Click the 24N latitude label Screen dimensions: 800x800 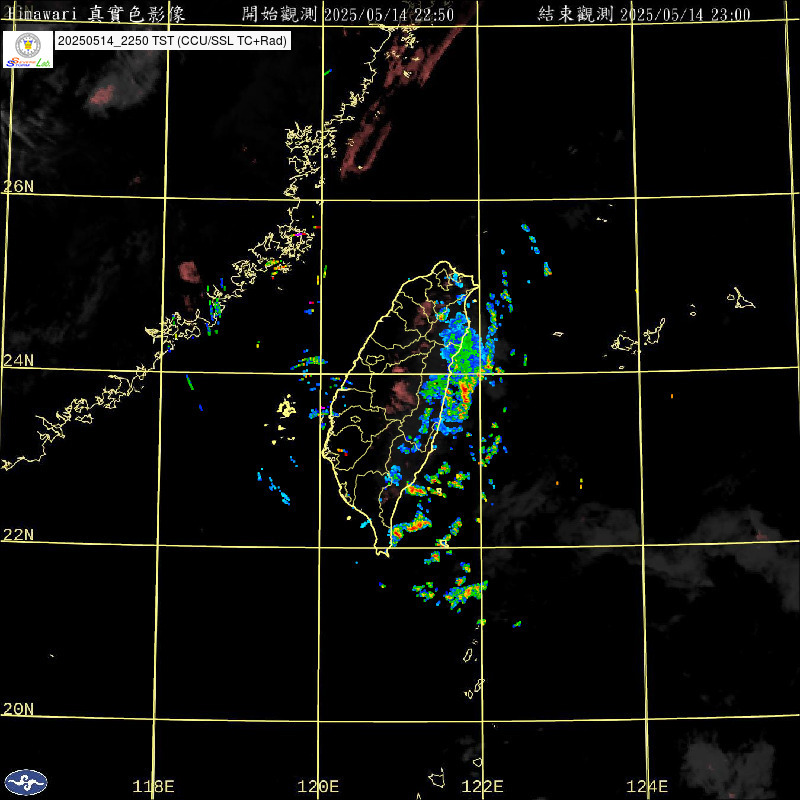(x=18, y=360)
